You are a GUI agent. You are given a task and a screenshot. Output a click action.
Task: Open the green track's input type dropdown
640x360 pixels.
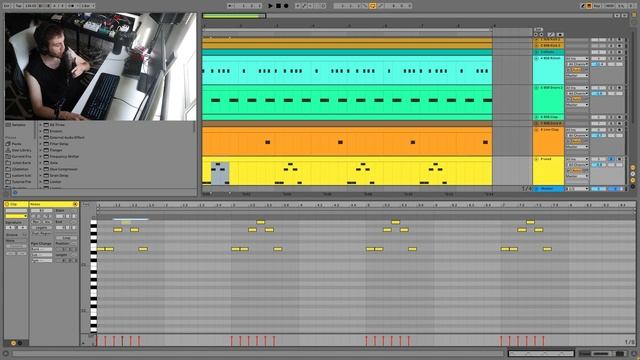tap(577, 88)
